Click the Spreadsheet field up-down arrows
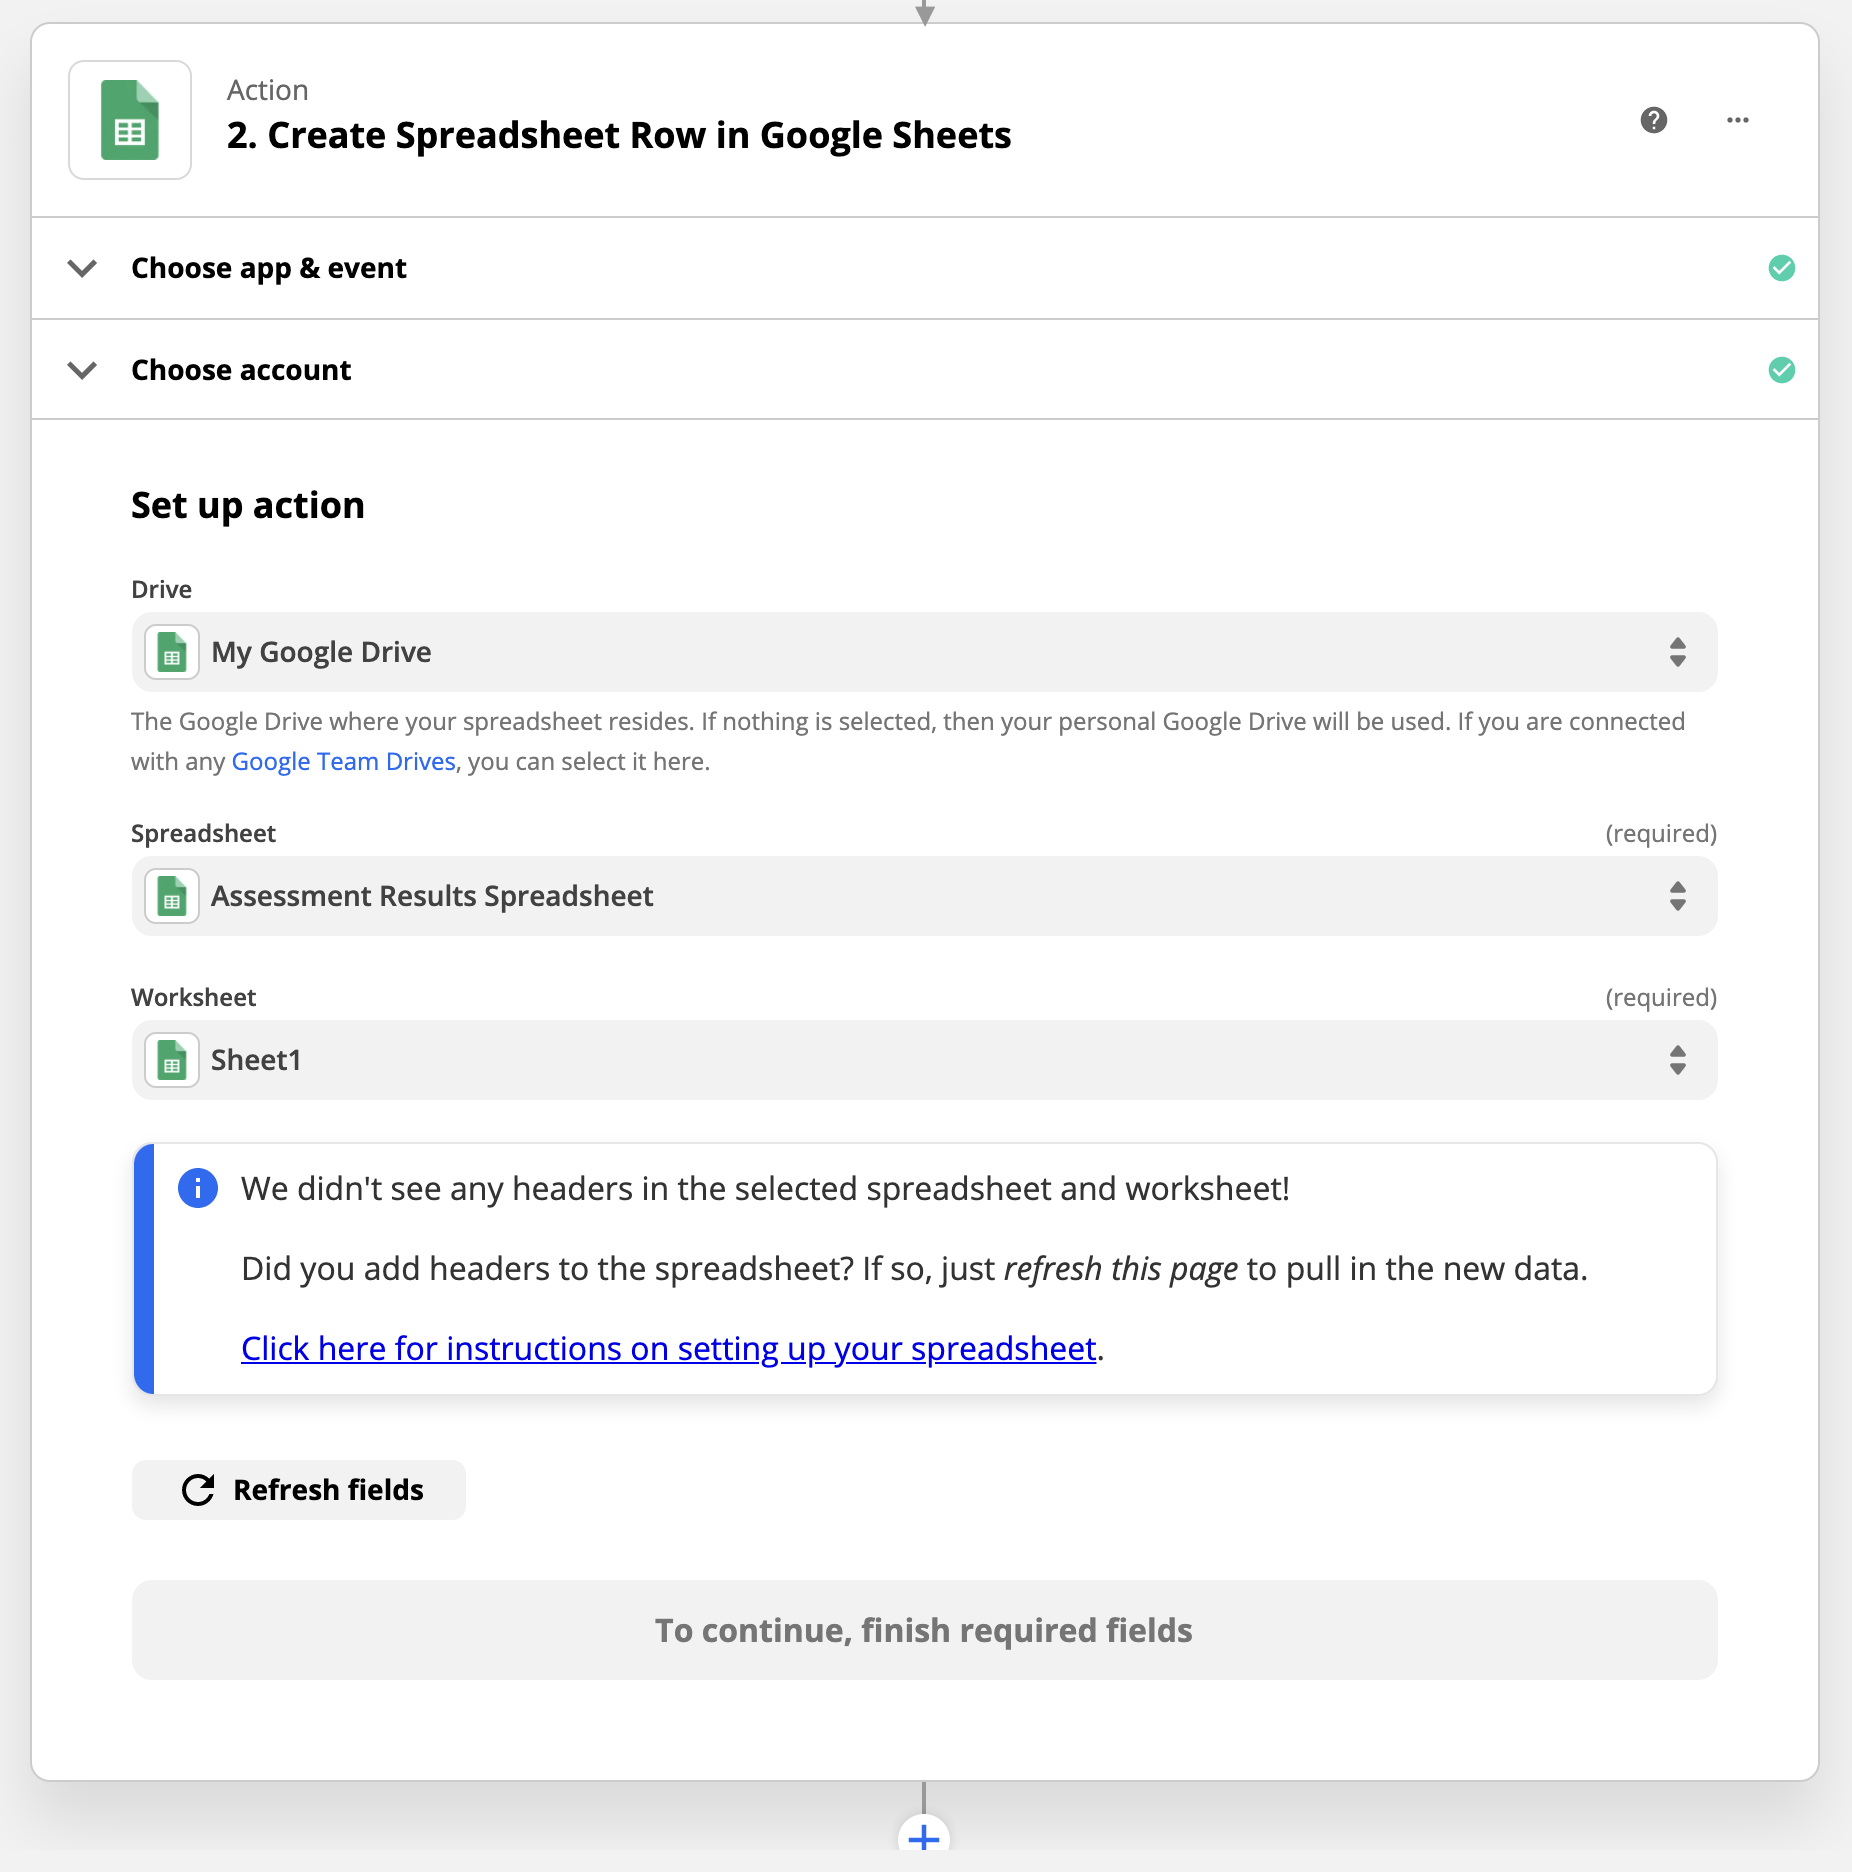The width and height of the screenshot is (1852, 1872). (x=1678, y=896)
